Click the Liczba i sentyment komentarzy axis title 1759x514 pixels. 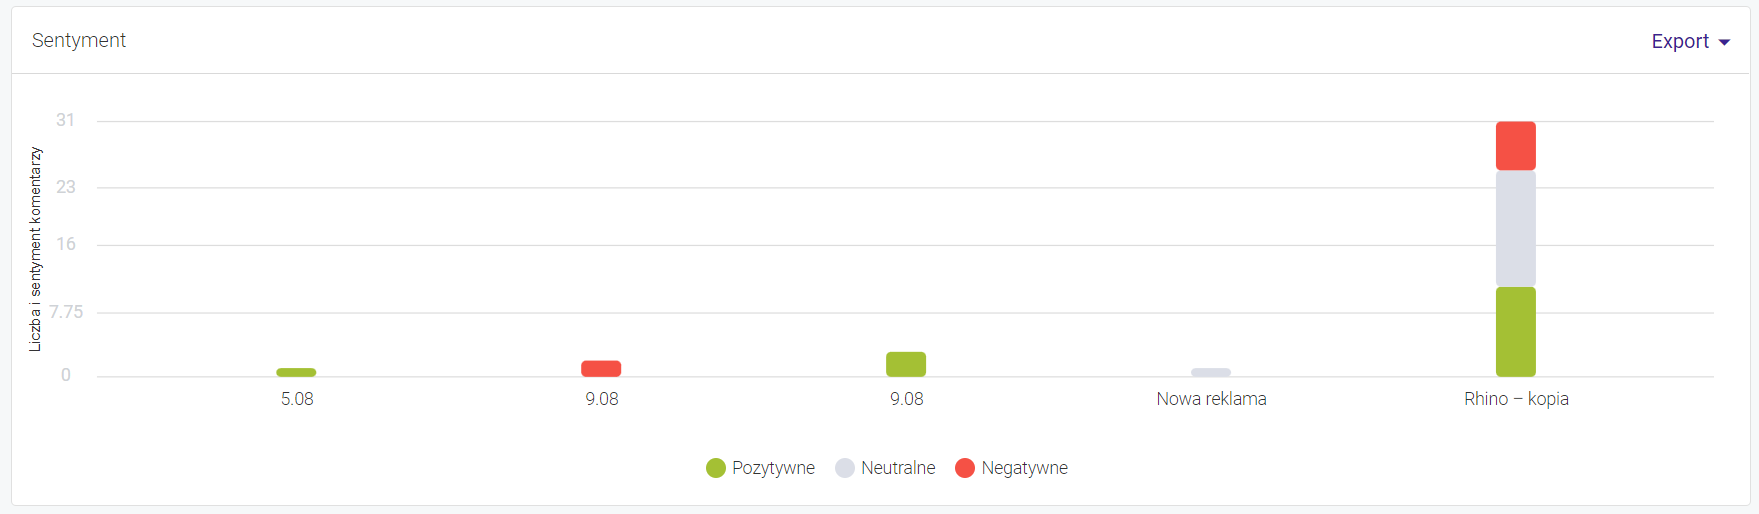point(36,249)
